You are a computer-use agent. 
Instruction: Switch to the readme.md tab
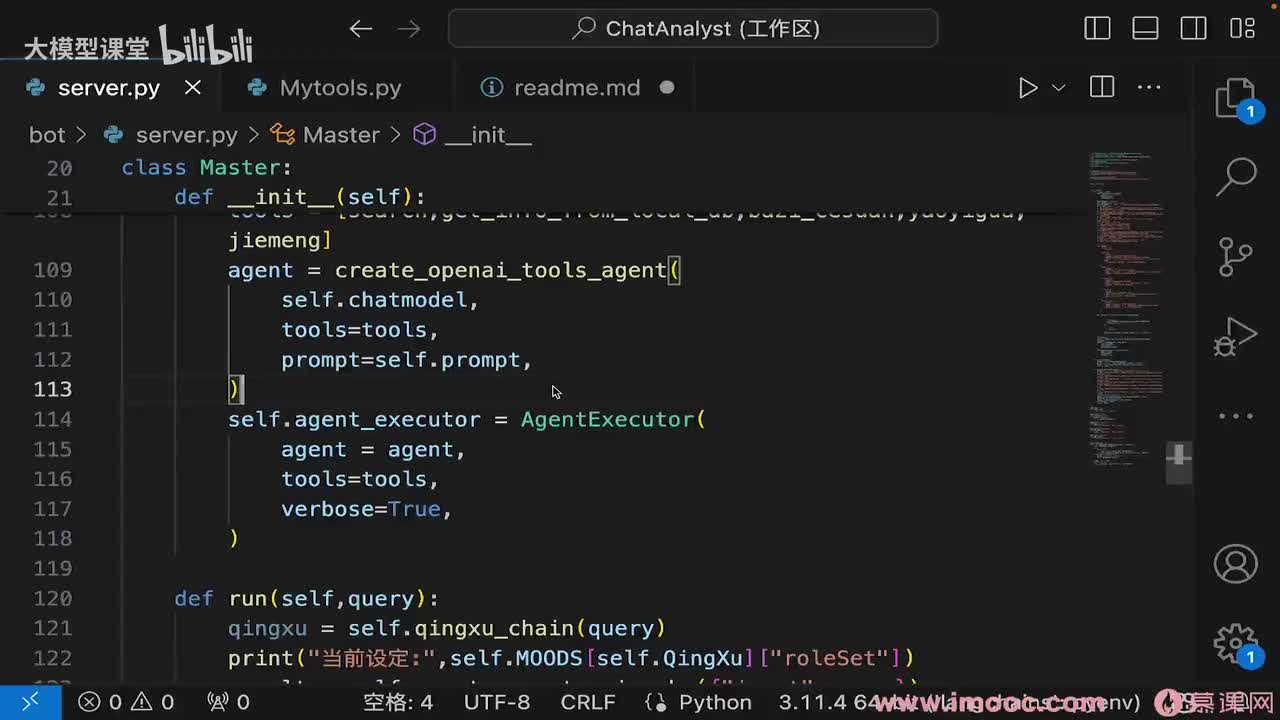tap(577, 88)
